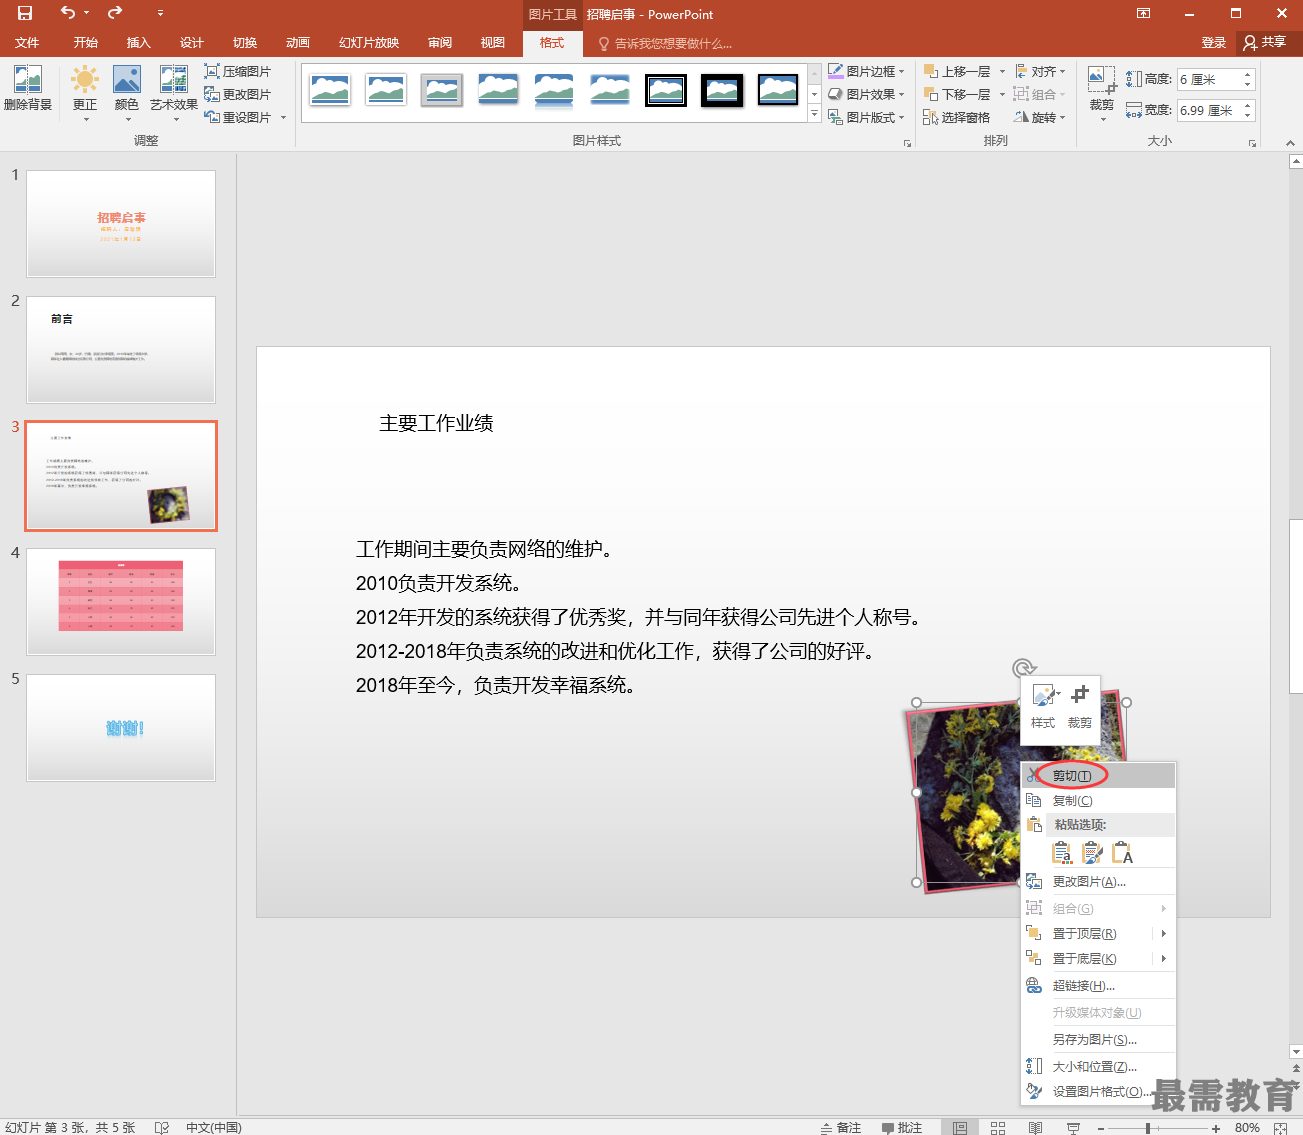Click Compress Pictures (压缩图片)
Screen dimensions: 1303x1135
pos(238,71)
